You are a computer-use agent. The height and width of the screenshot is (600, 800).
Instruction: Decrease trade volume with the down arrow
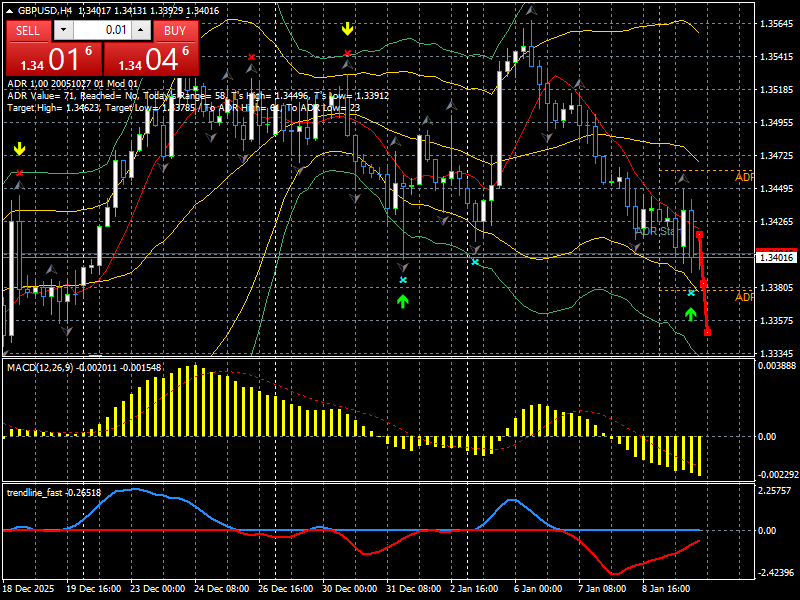(x=63, y=30)
